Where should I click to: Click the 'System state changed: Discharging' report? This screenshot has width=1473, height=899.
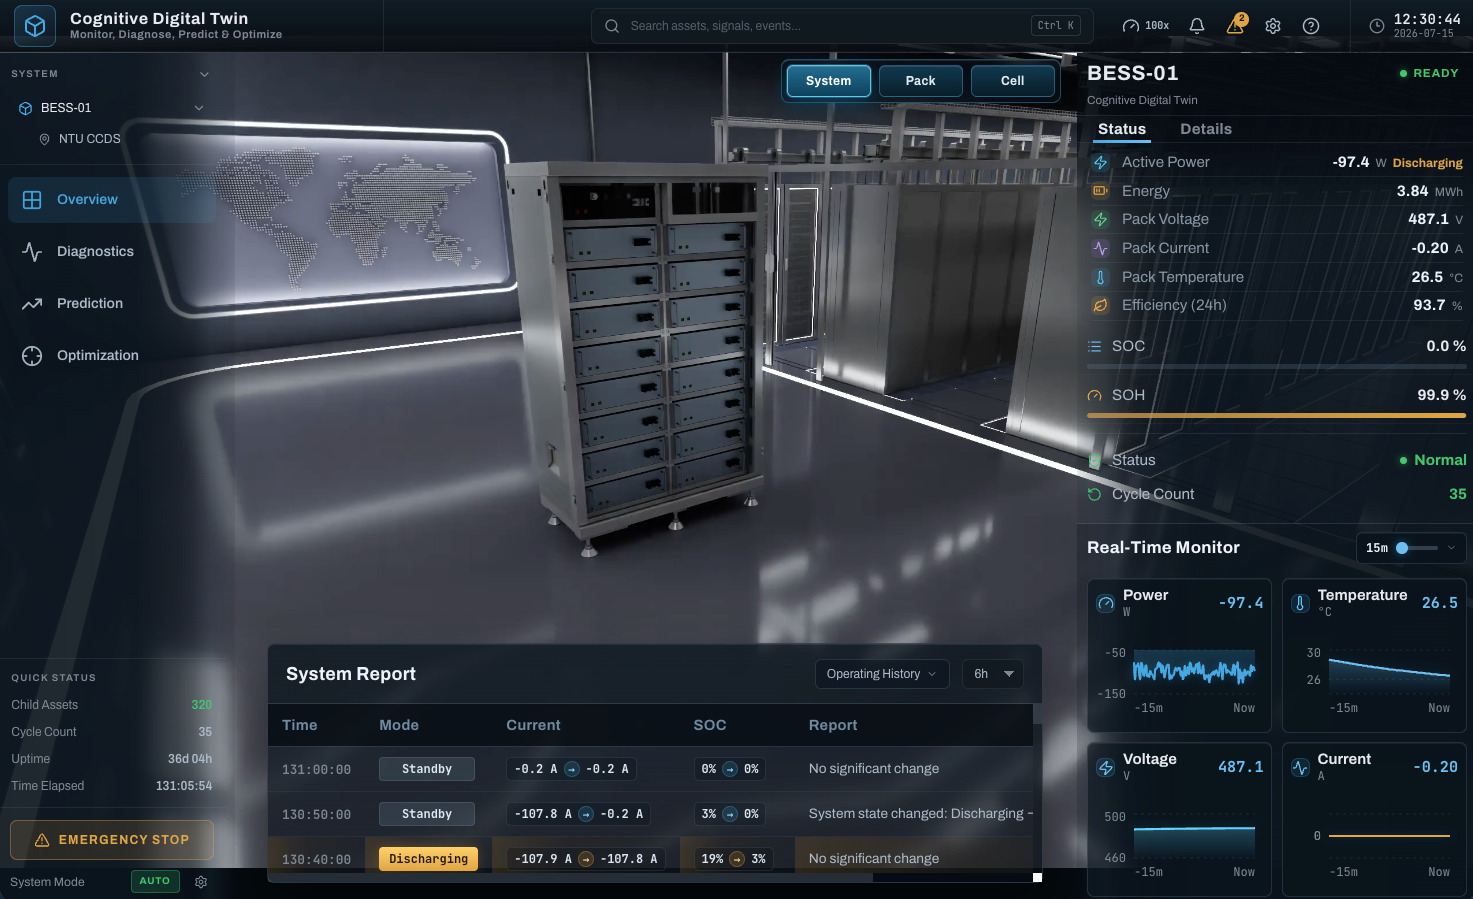click(920, 814)
